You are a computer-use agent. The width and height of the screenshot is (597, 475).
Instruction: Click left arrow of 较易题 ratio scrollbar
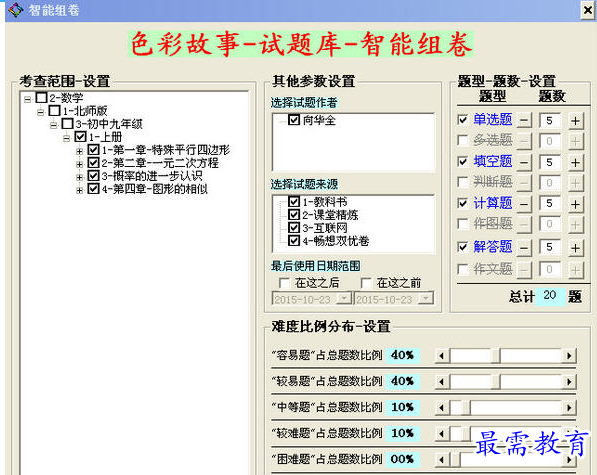442,382
